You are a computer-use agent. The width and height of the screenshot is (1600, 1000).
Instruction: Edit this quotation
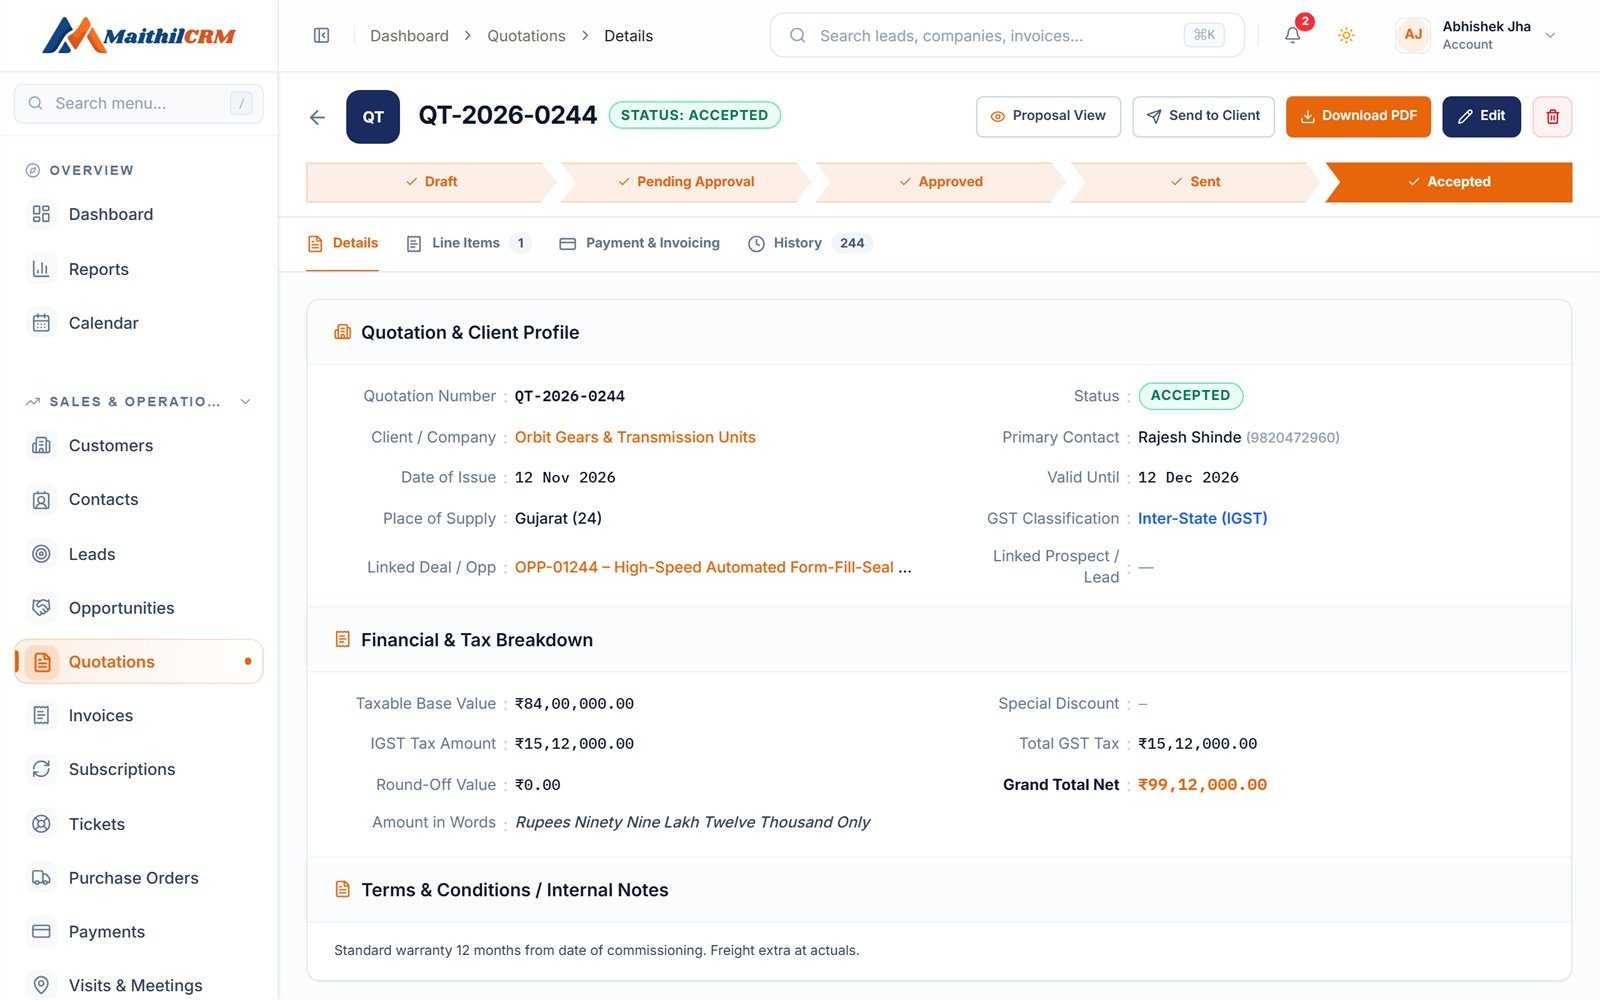point(1481,116)
